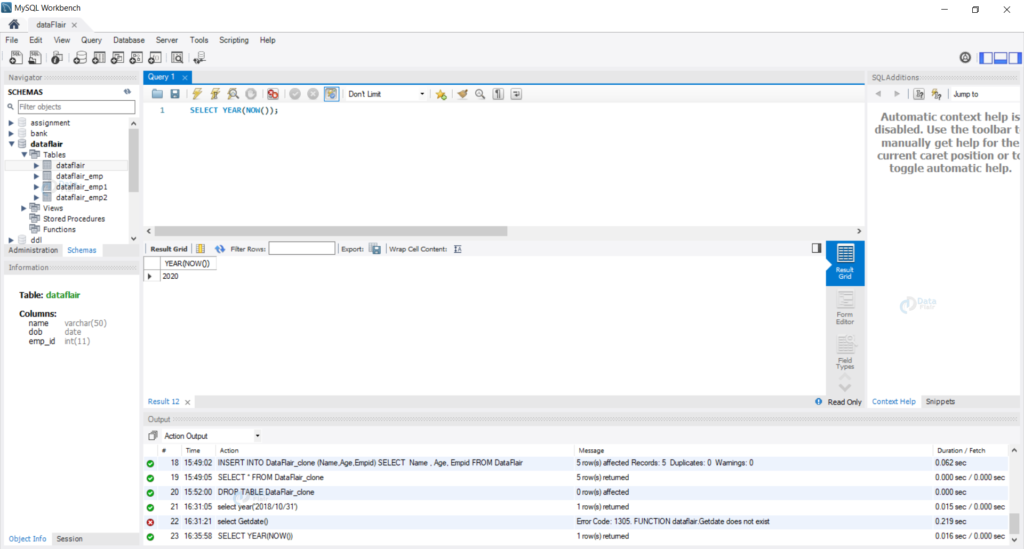Execute query with lightning bolt icon
The width and height of the screenshot is (1024, 549).
(x=197, y=94)
